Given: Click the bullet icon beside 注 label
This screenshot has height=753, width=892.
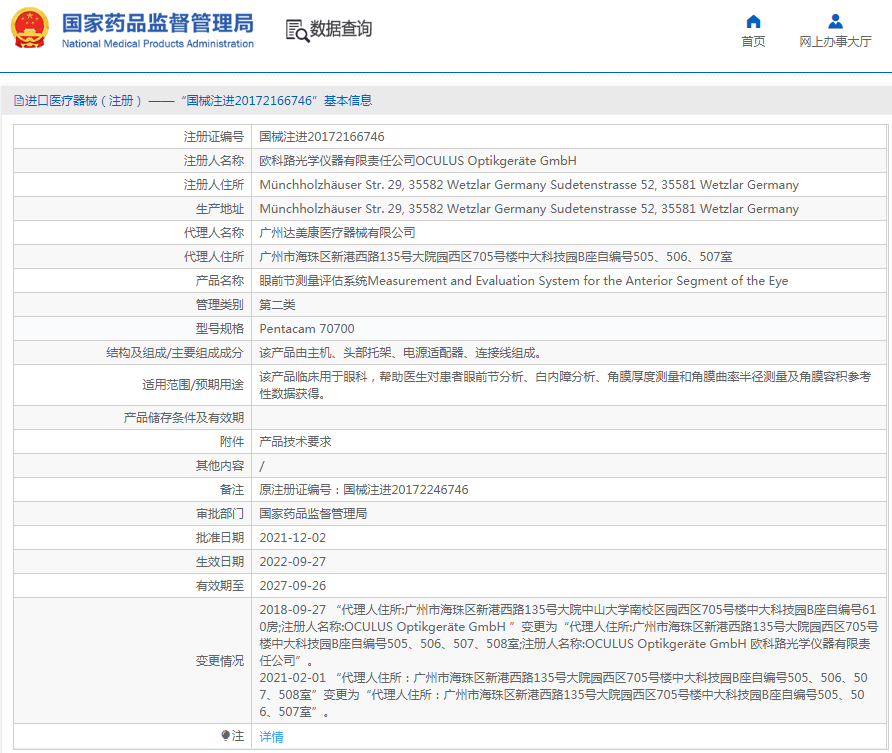Looking at the screenshot, I should click(226, 736).
